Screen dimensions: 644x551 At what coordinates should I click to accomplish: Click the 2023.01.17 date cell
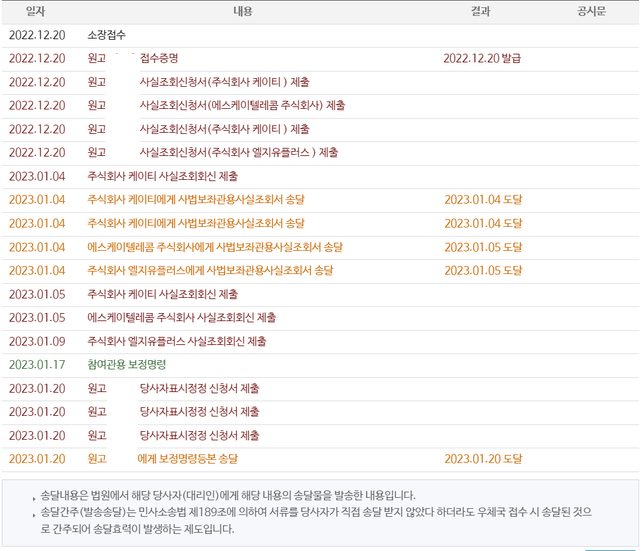[37, 364]
